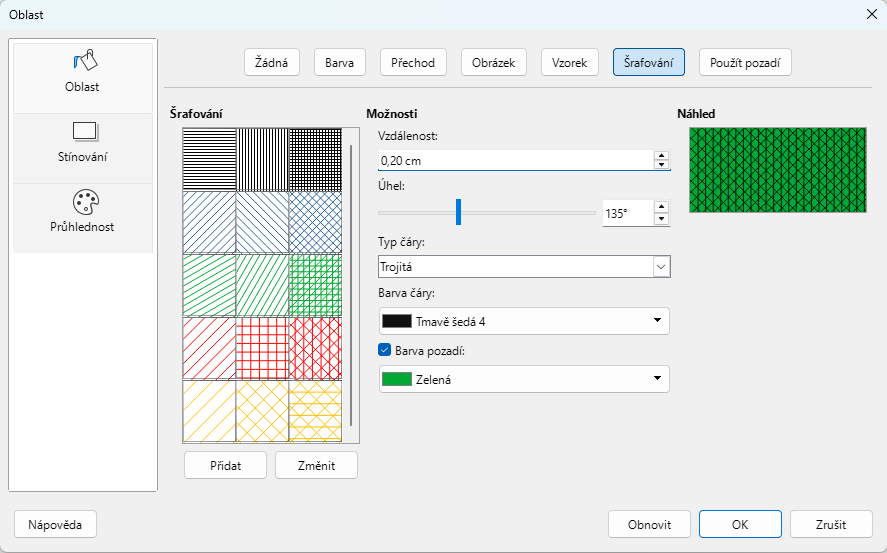
Task: Choose the Žádná fill option
Action: click(x=272, y=62)
